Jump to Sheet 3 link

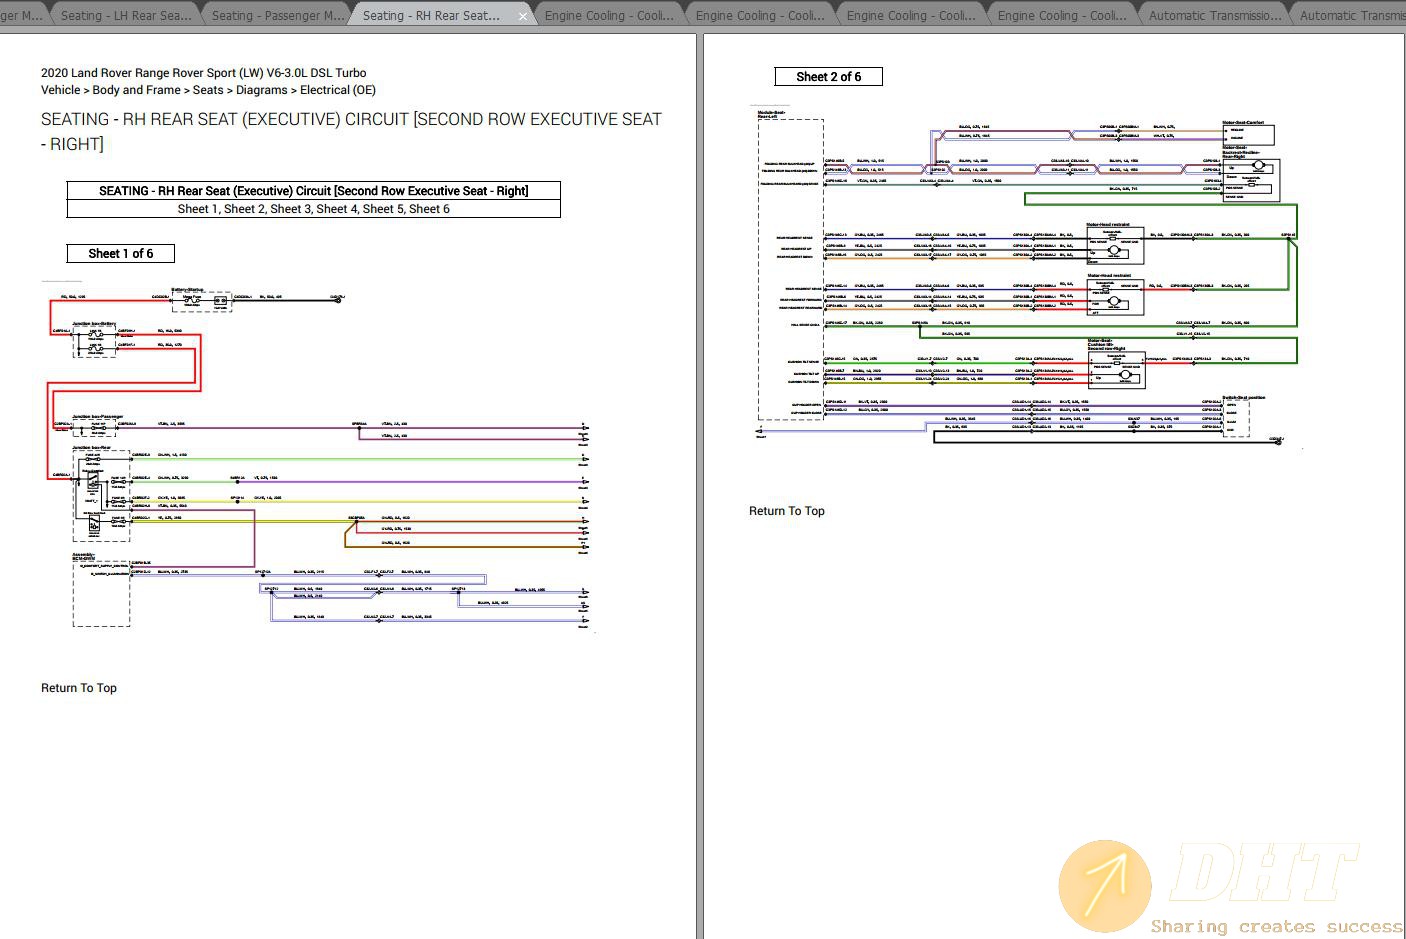(x=290, y=209)
